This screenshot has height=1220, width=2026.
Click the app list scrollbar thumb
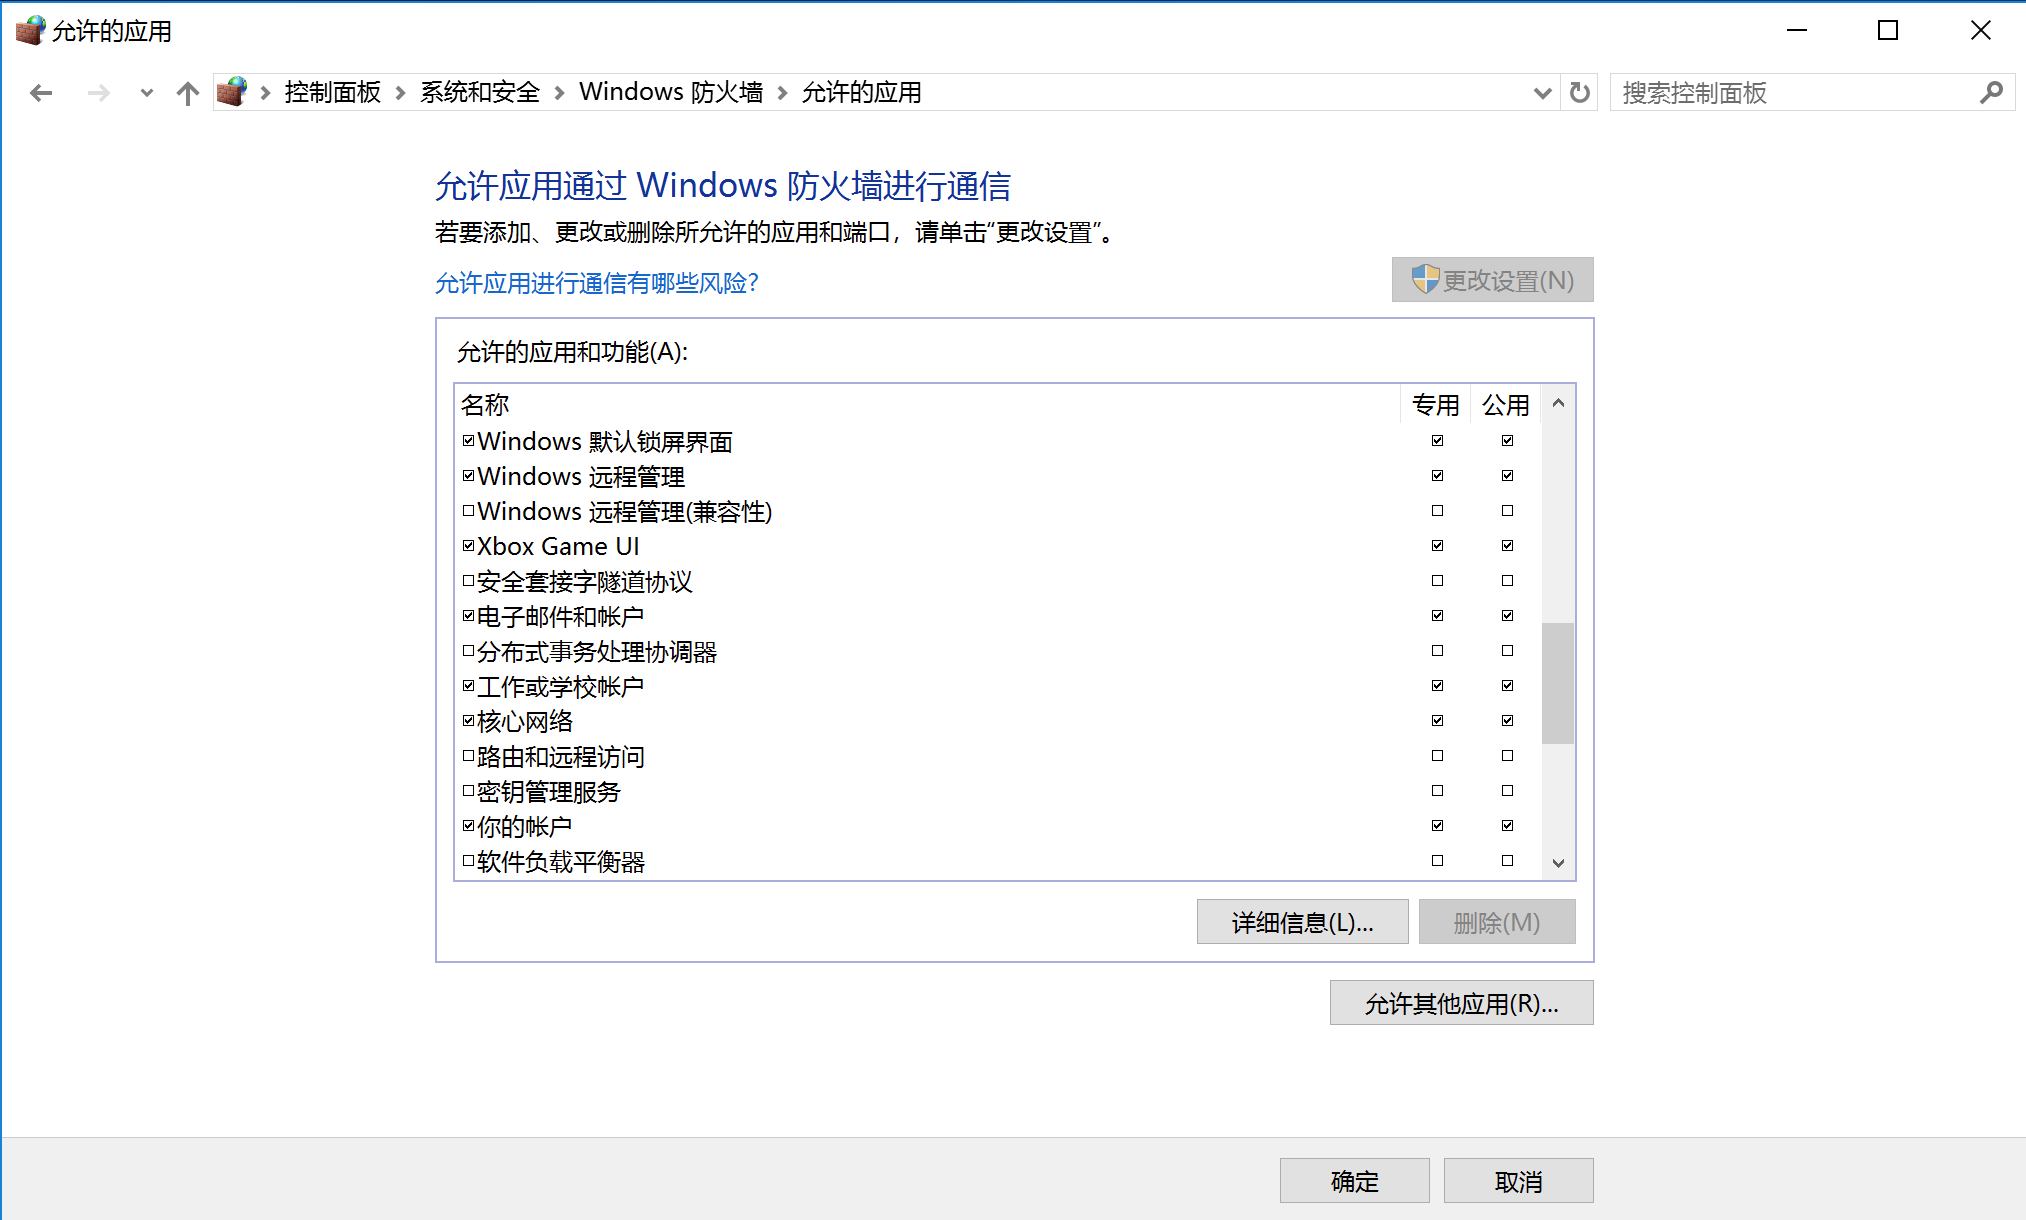[1557, 683]
